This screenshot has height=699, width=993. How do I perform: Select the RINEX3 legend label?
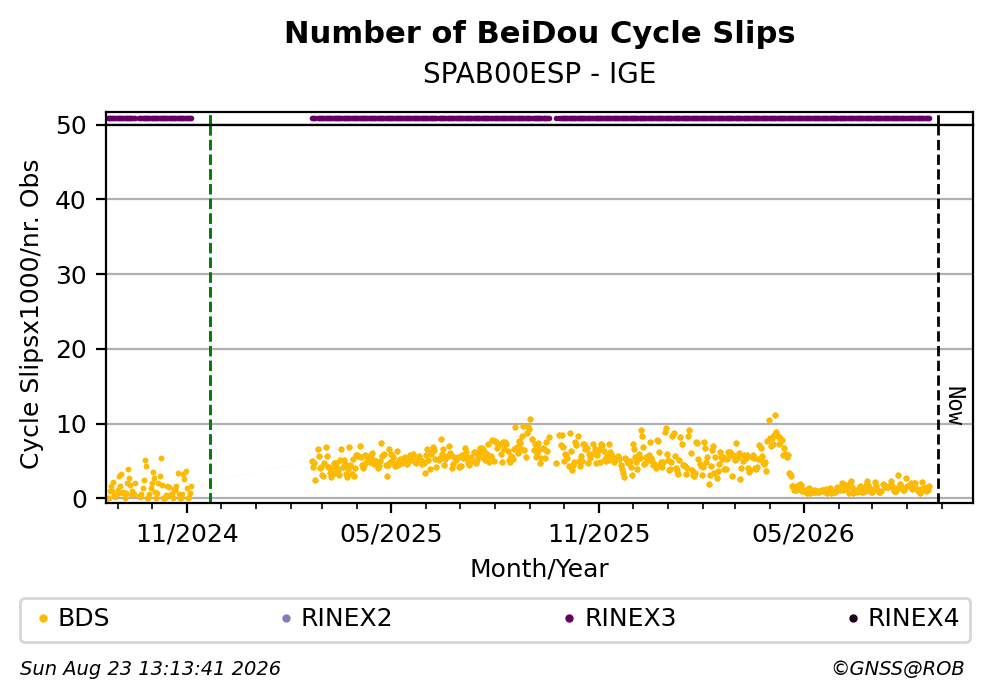click(630, 618)
